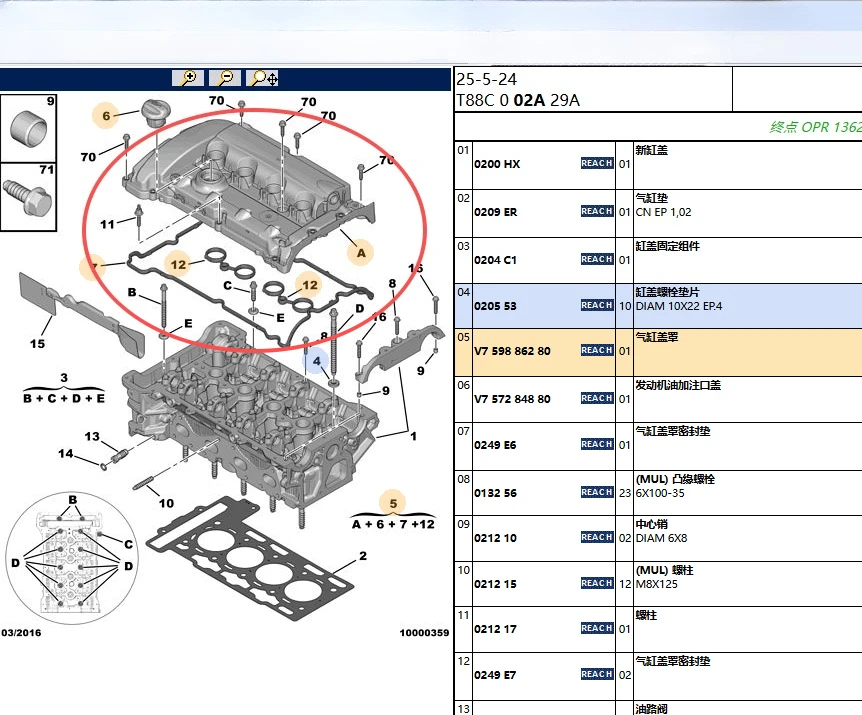Click the REACH badge beside 0249 E7
This screenshot has height=715, width=862.
(597, 674)
